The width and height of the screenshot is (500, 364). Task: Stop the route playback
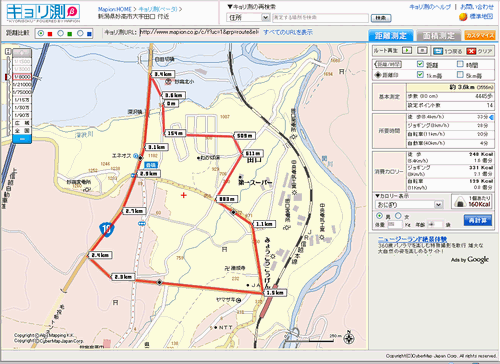(x=422, y=51)
